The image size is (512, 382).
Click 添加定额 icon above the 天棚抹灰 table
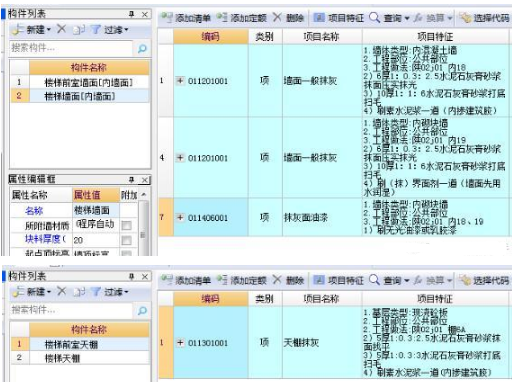222,280
